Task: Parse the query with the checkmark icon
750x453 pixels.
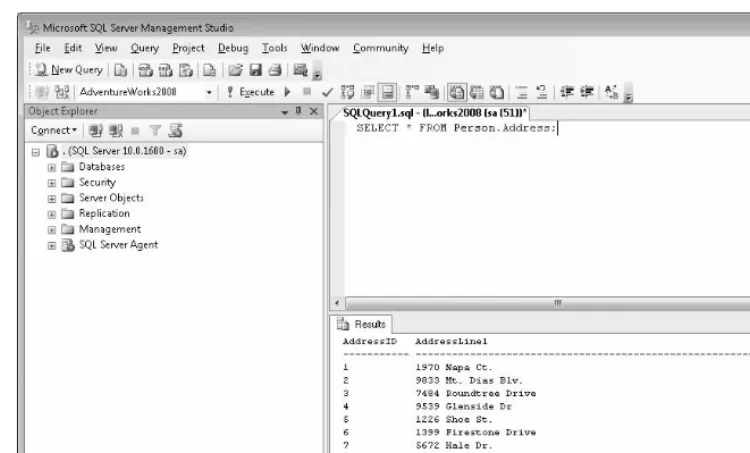Action: 327,92
